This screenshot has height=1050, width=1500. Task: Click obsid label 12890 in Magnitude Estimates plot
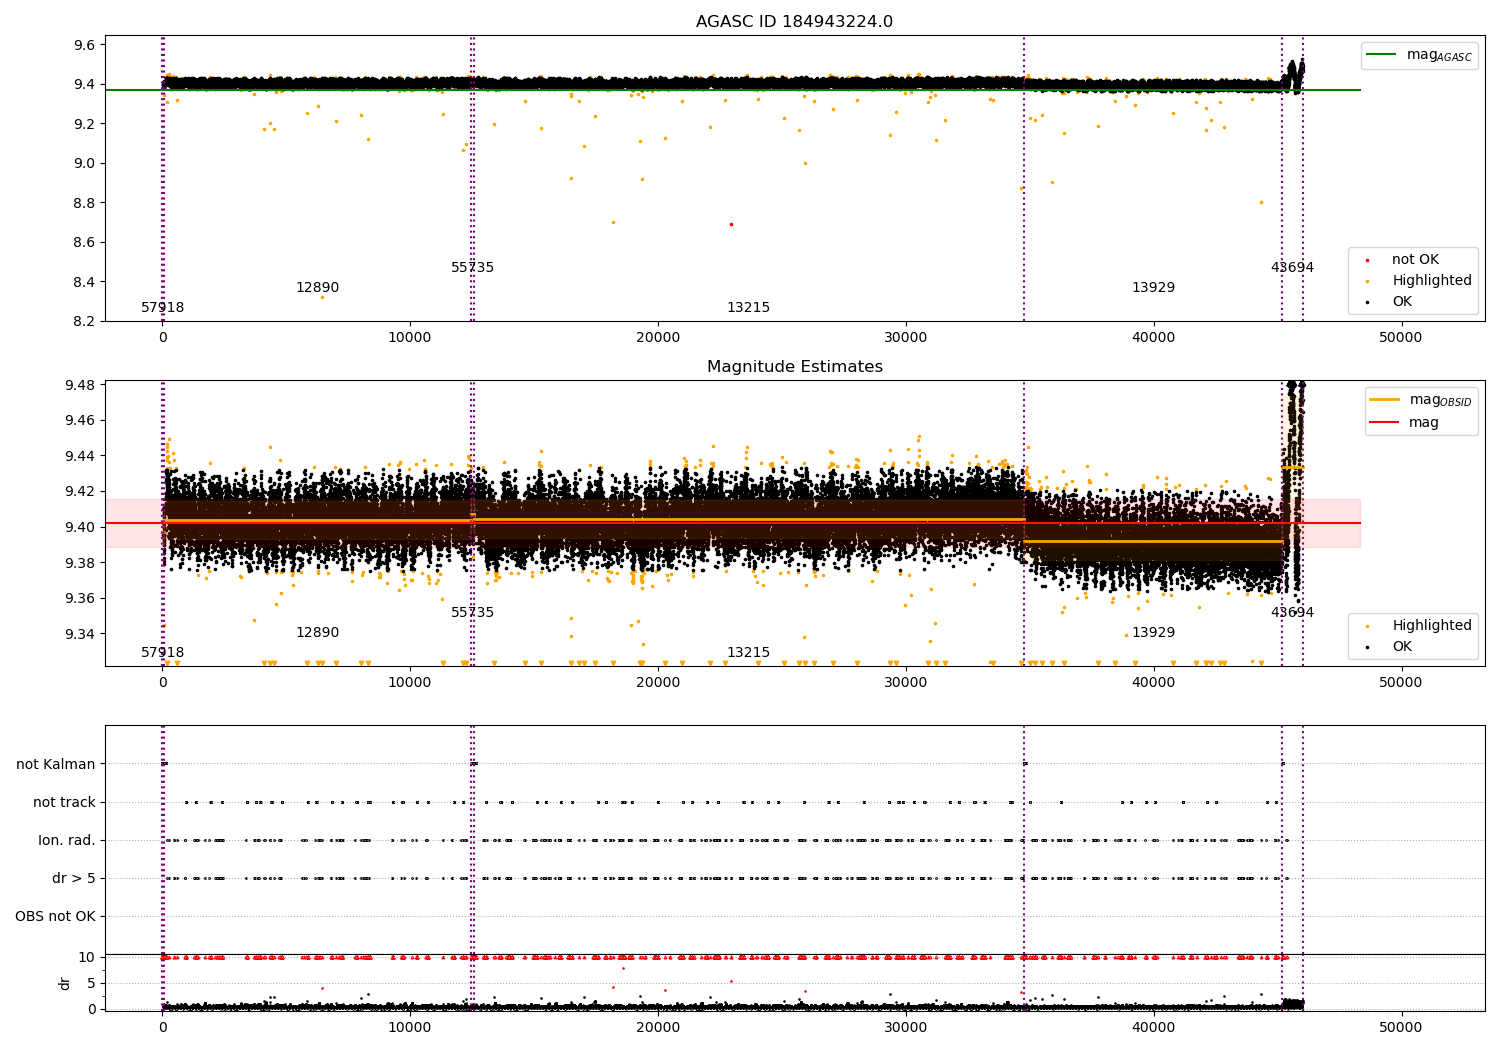317,633
